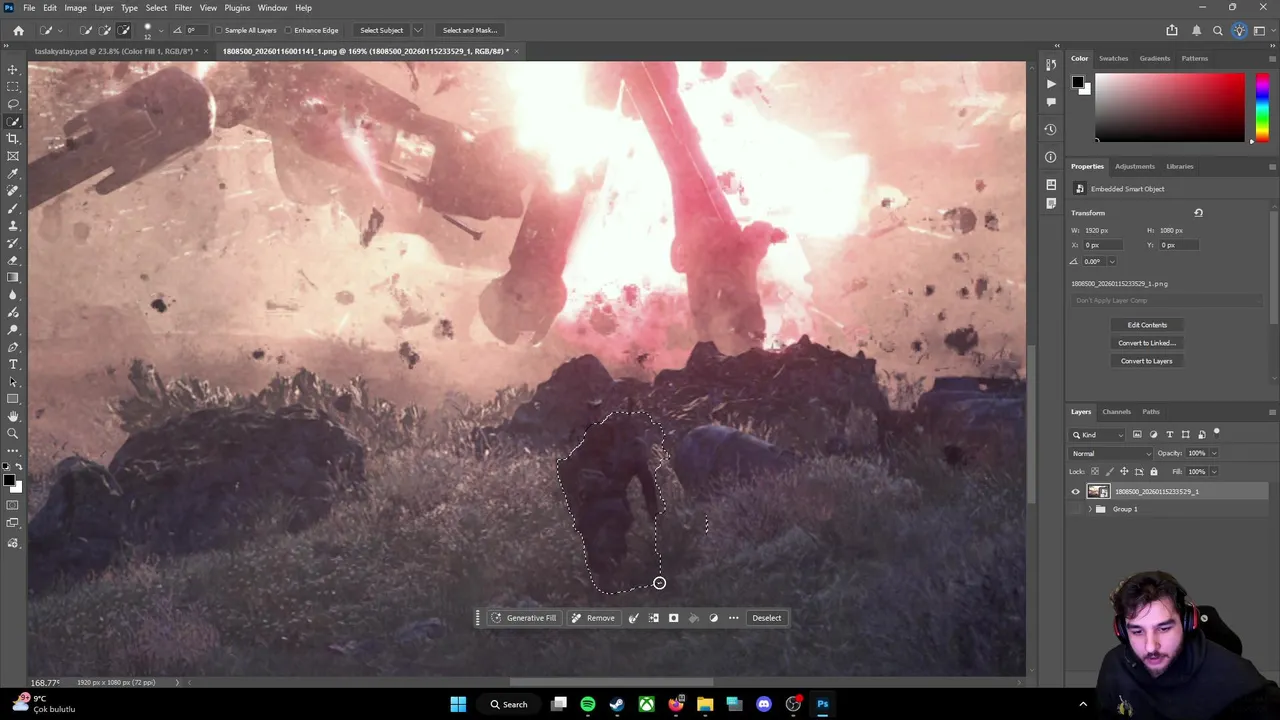Click the type layer filter icon

(1169, 434)
